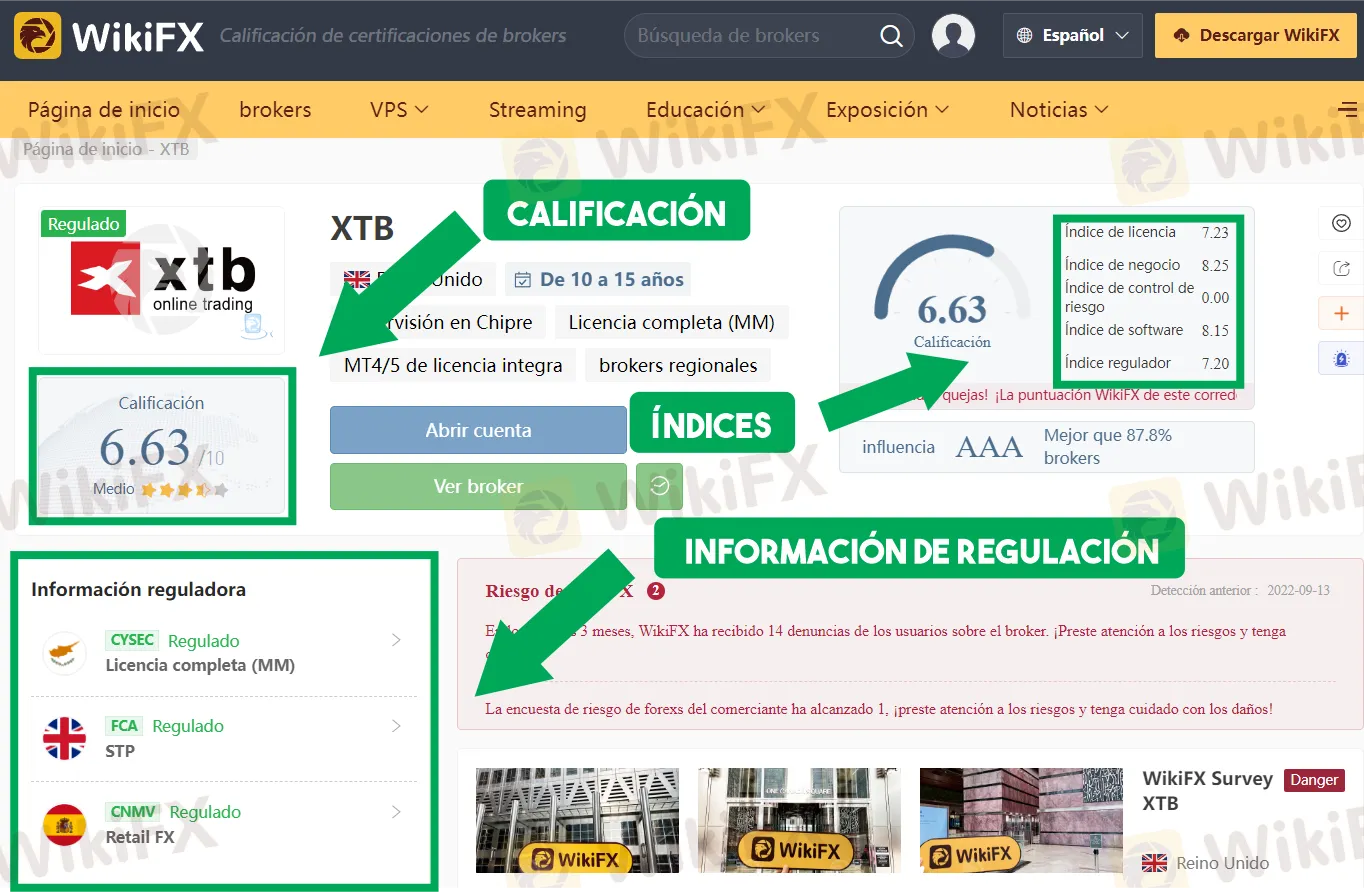Expand the Educación menu
1364x892 pixels.
[706, 110]
